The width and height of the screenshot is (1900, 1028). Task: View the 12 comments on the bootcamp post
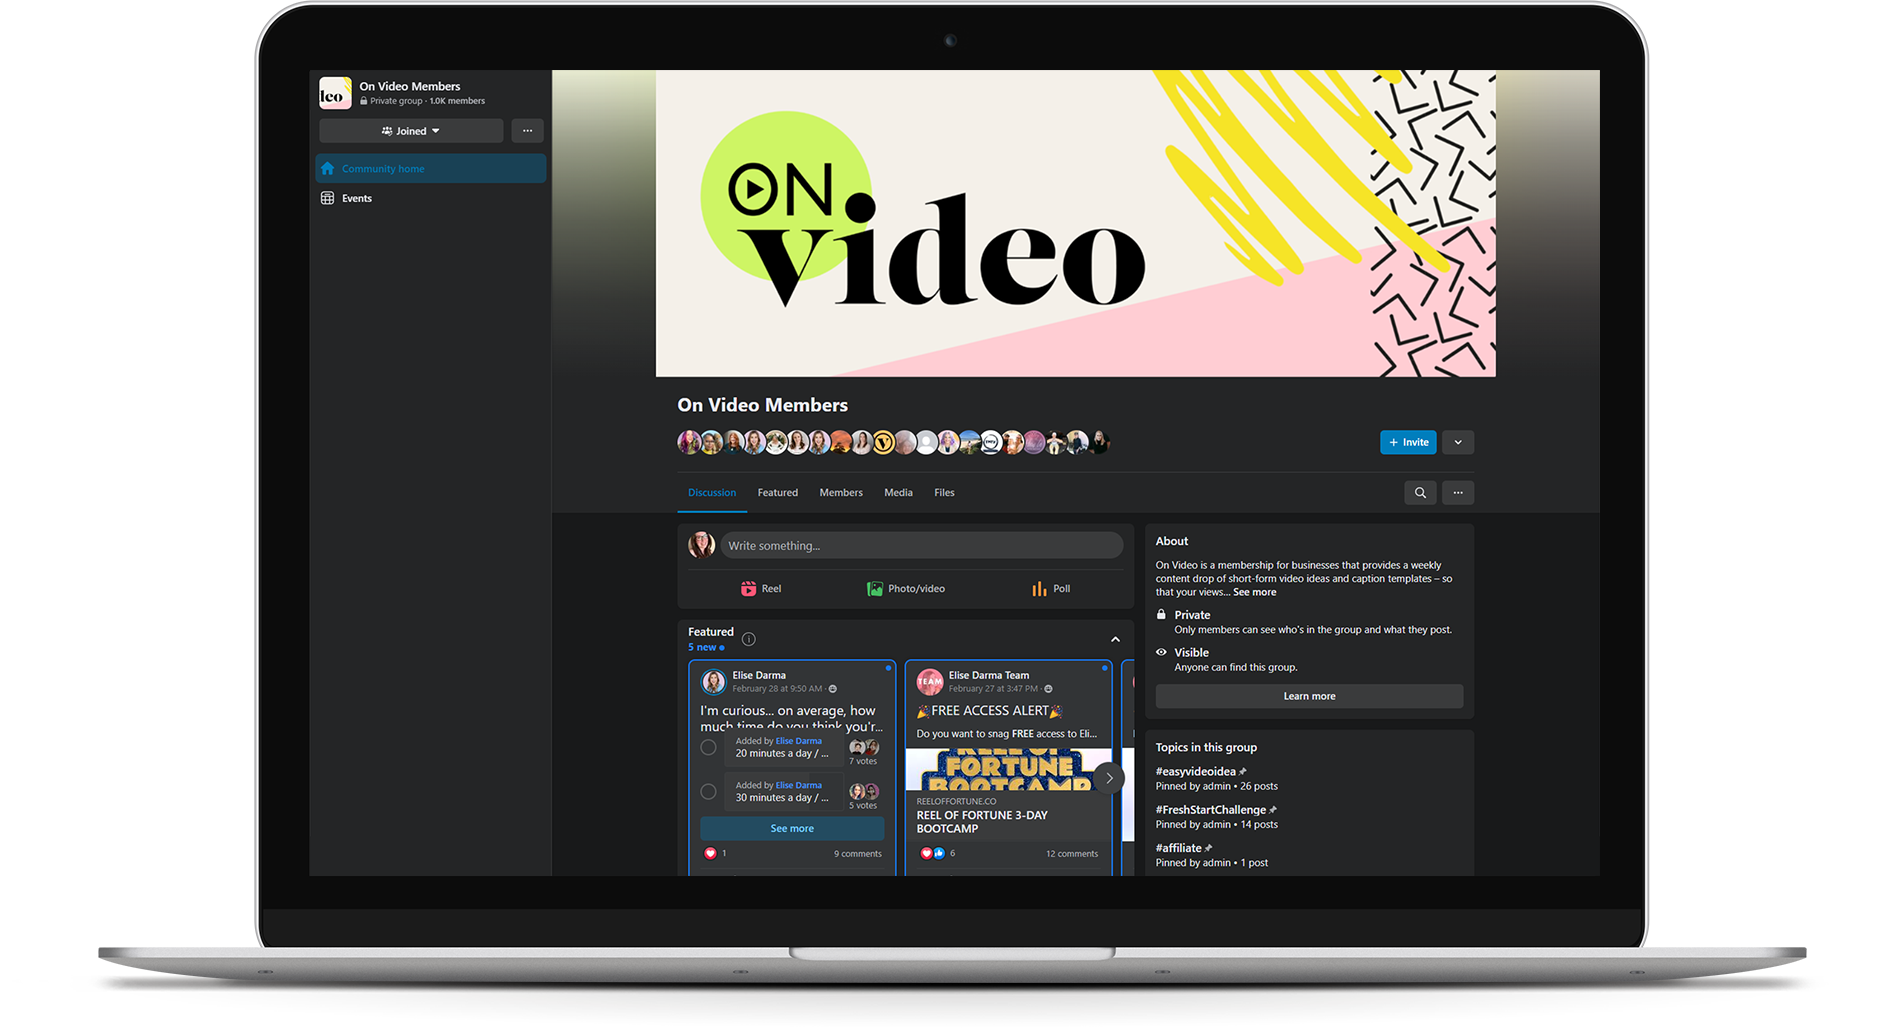coord(1072,854)
